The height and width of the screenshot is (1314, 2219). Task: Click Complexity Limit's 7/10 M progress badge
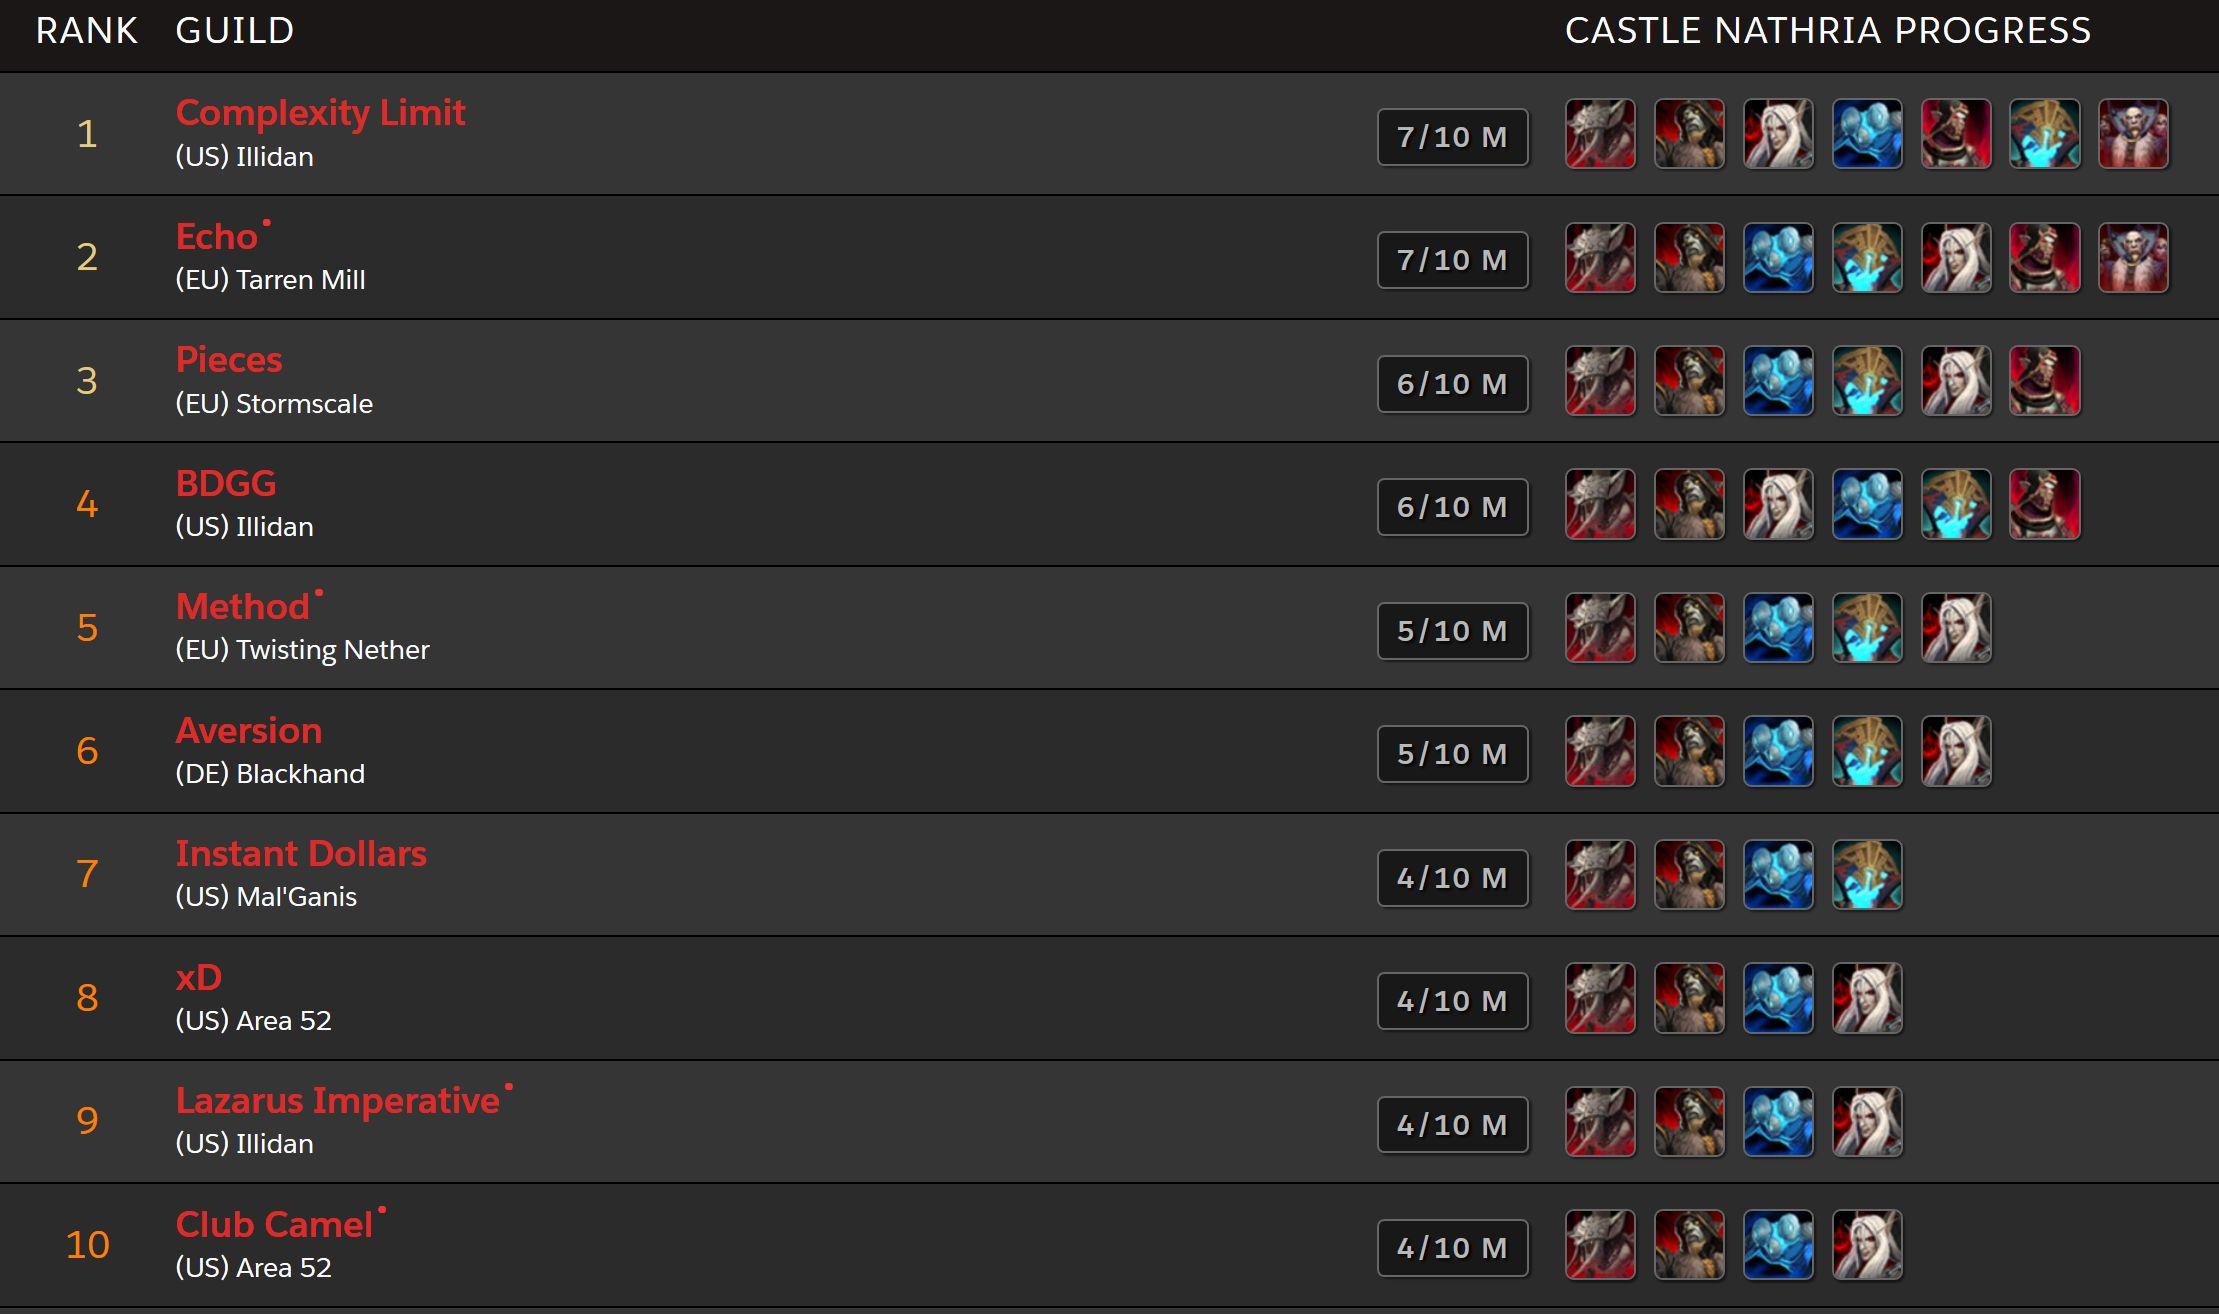(1453, 137)
